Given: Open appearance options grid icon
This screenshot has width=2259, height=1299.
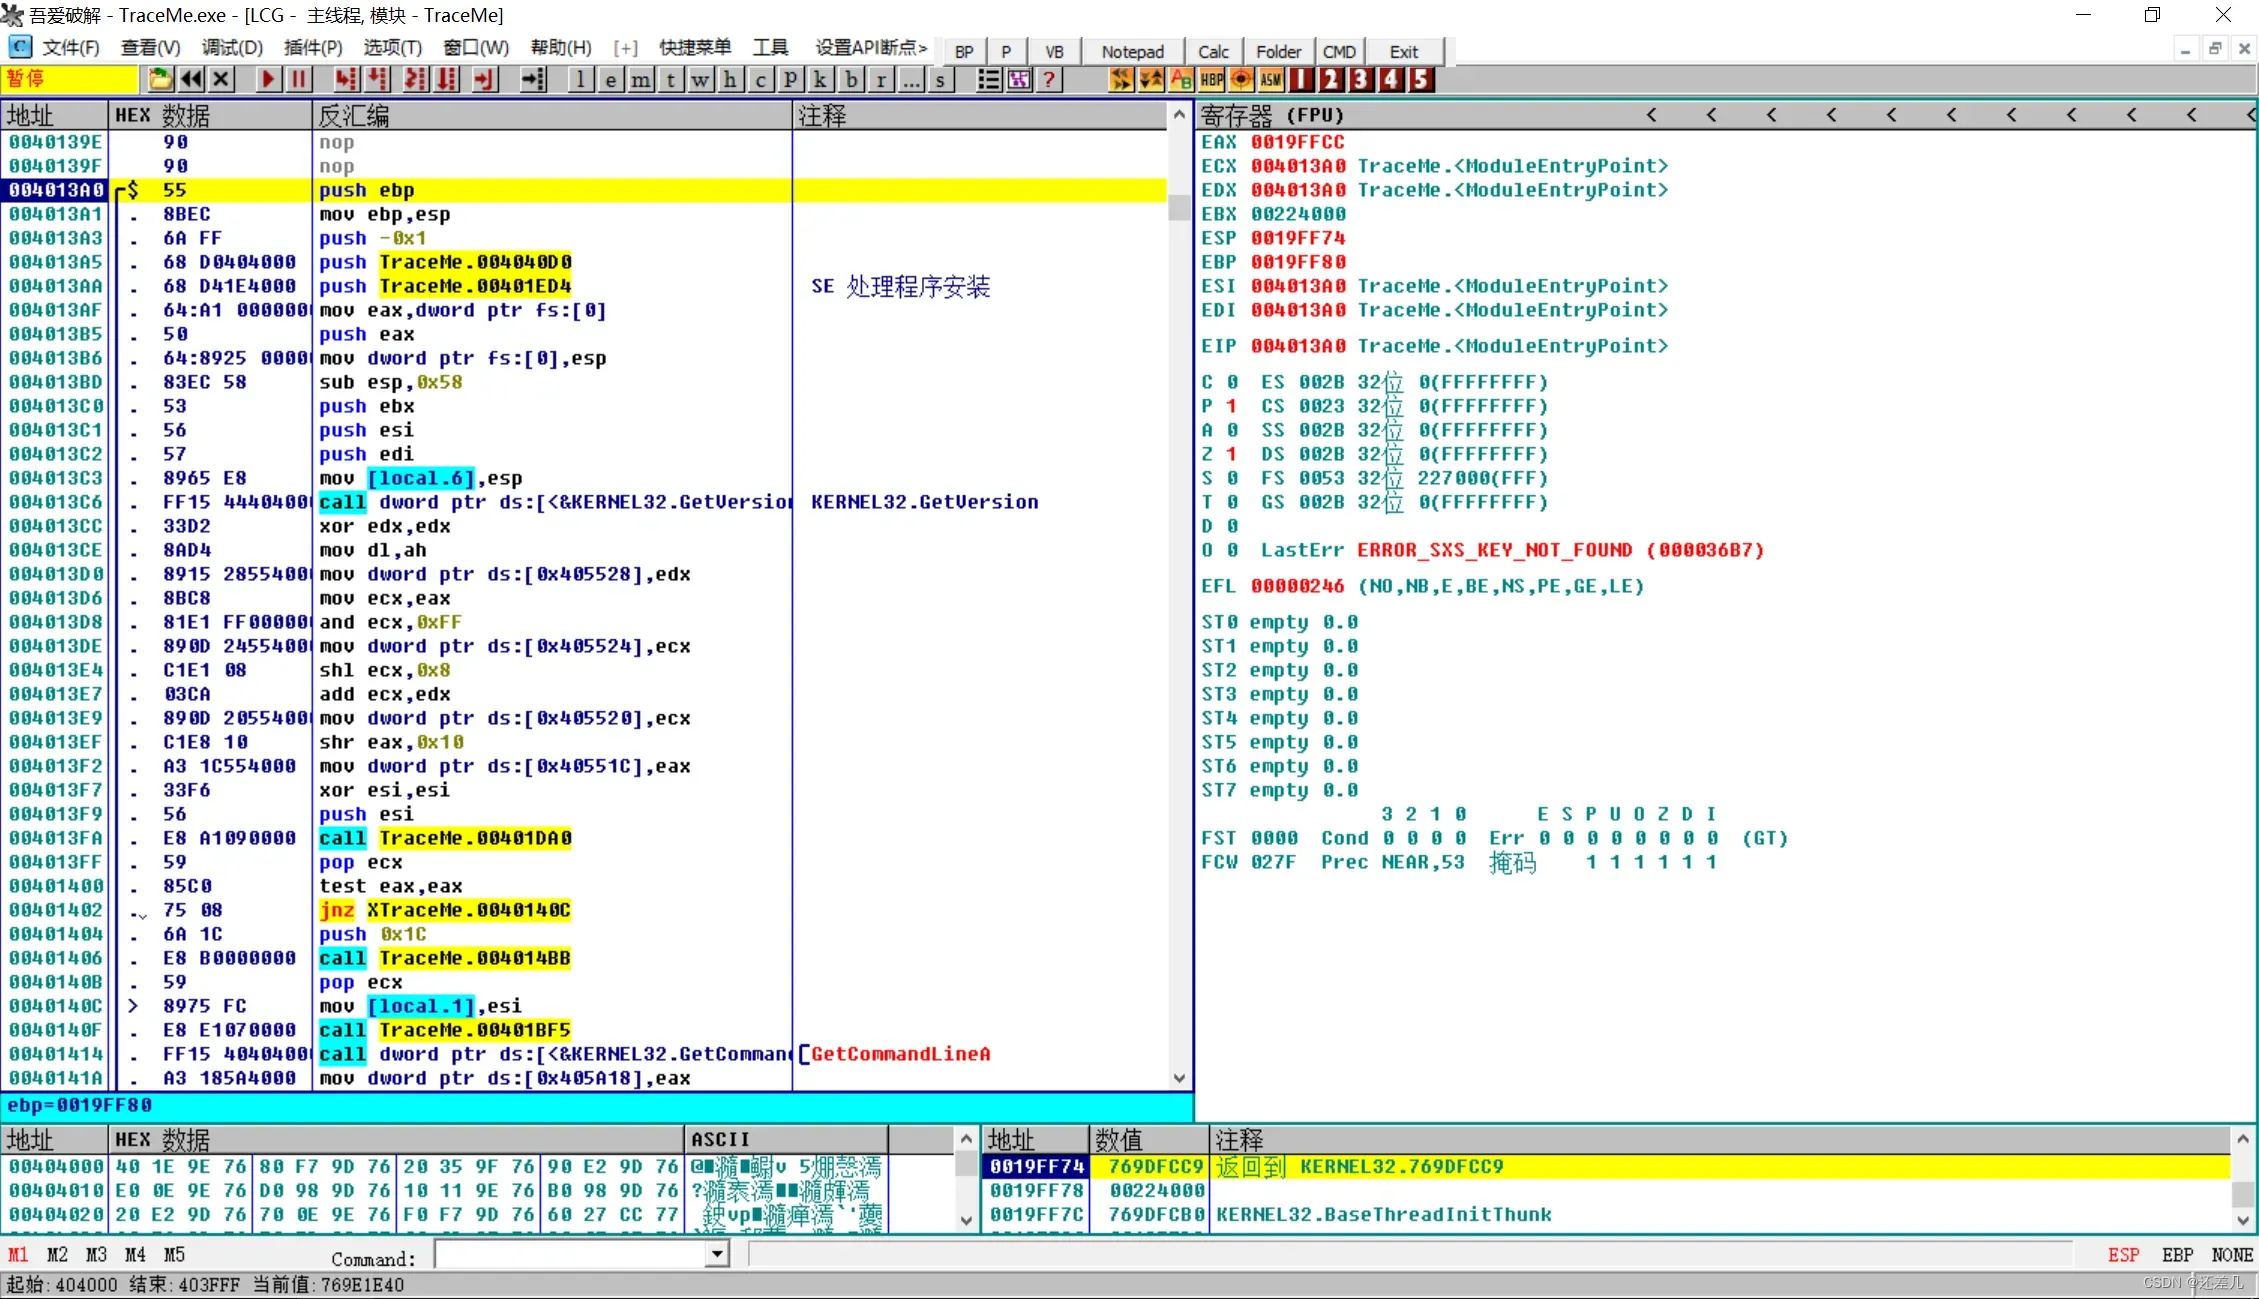Looking at the screenshot, I should (x=1019, y=79).
